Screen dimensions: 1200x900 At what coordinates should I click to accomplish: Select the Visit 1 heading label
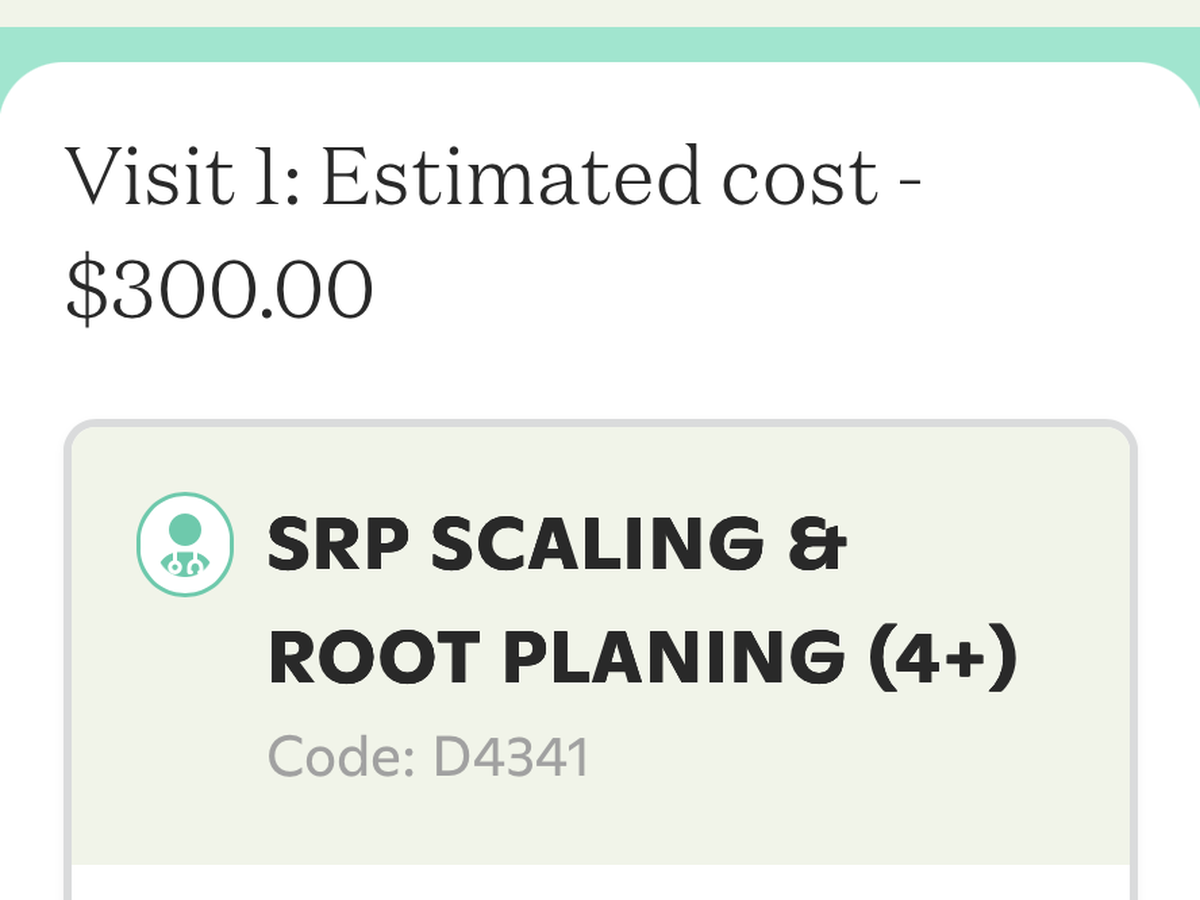(182, 177)
